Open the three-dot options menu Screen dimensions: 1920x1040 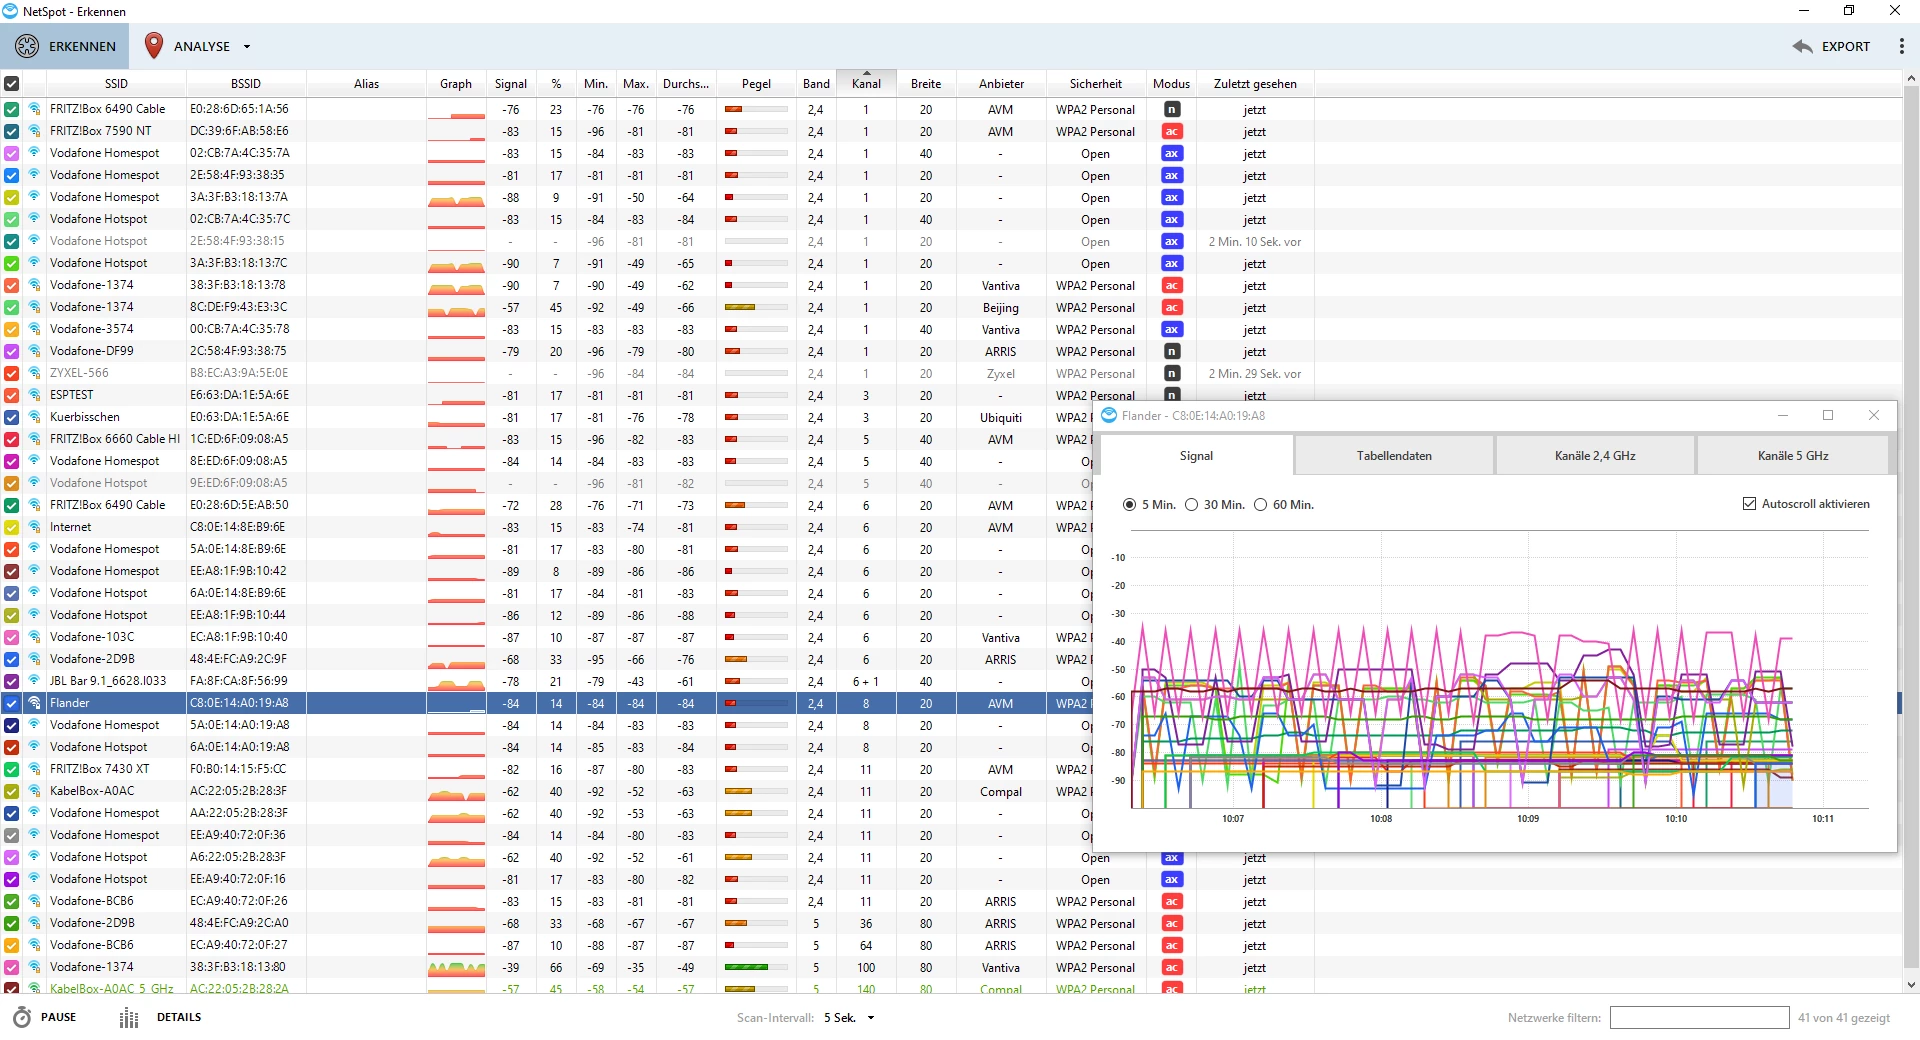[x=1901, y=46]
